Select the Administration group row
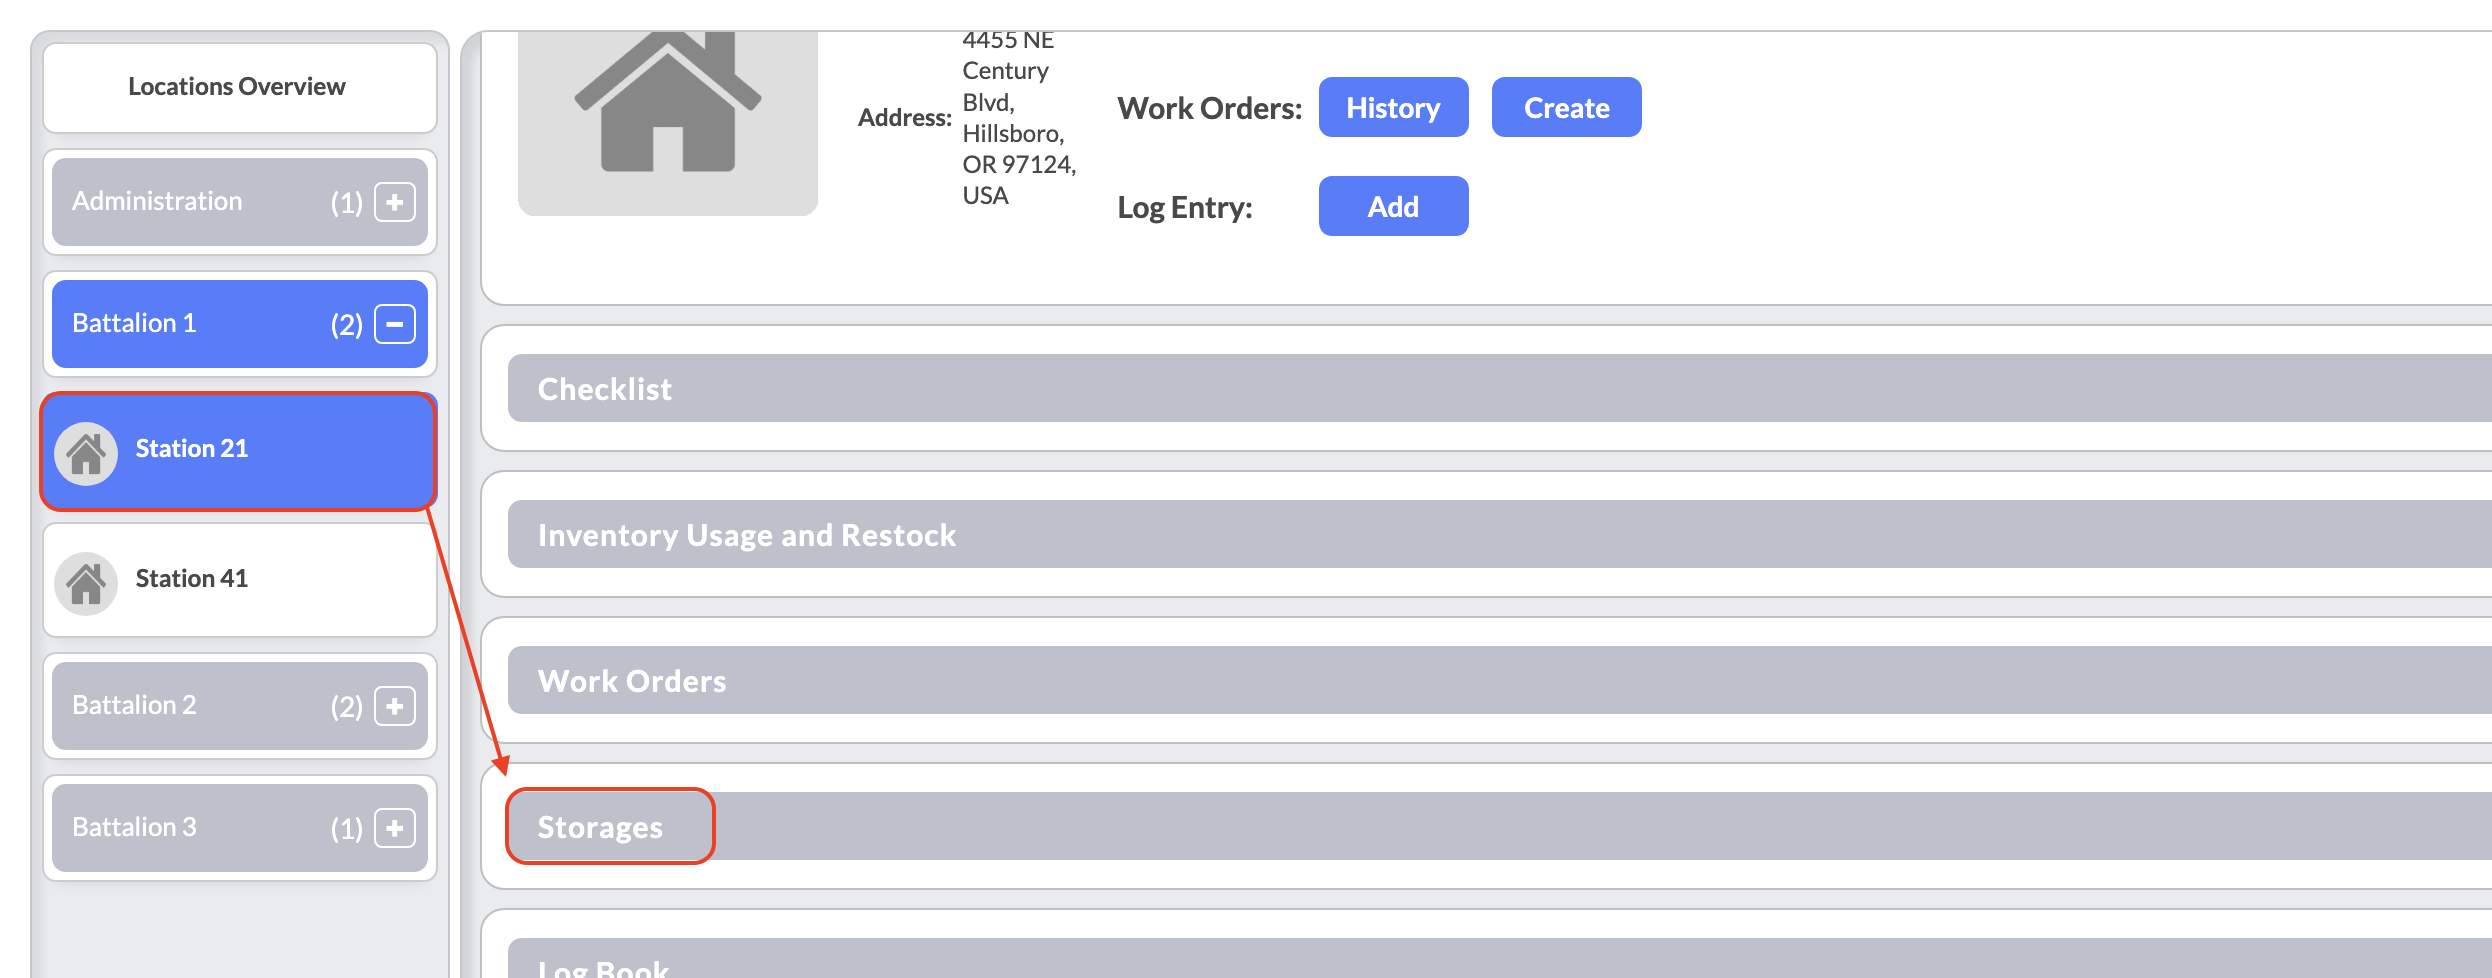The height and width of the screenshot is (978, 2492). [x=240, y=202]
